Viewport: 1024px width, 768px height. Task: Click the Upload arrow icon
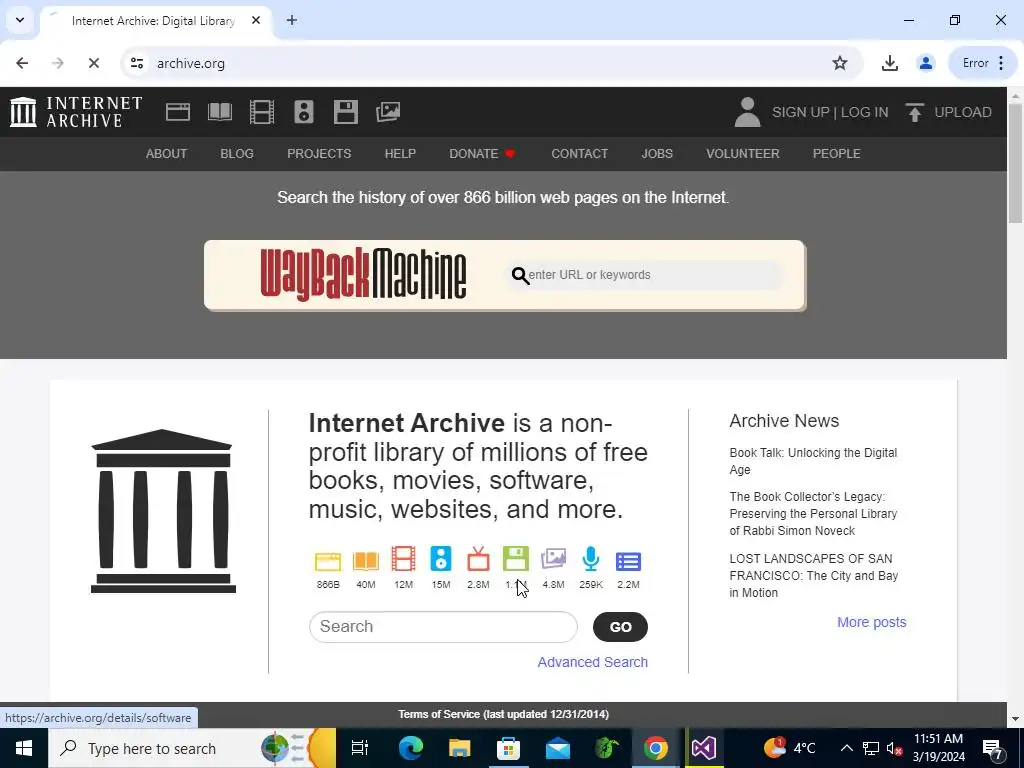[x=914, y=112]
